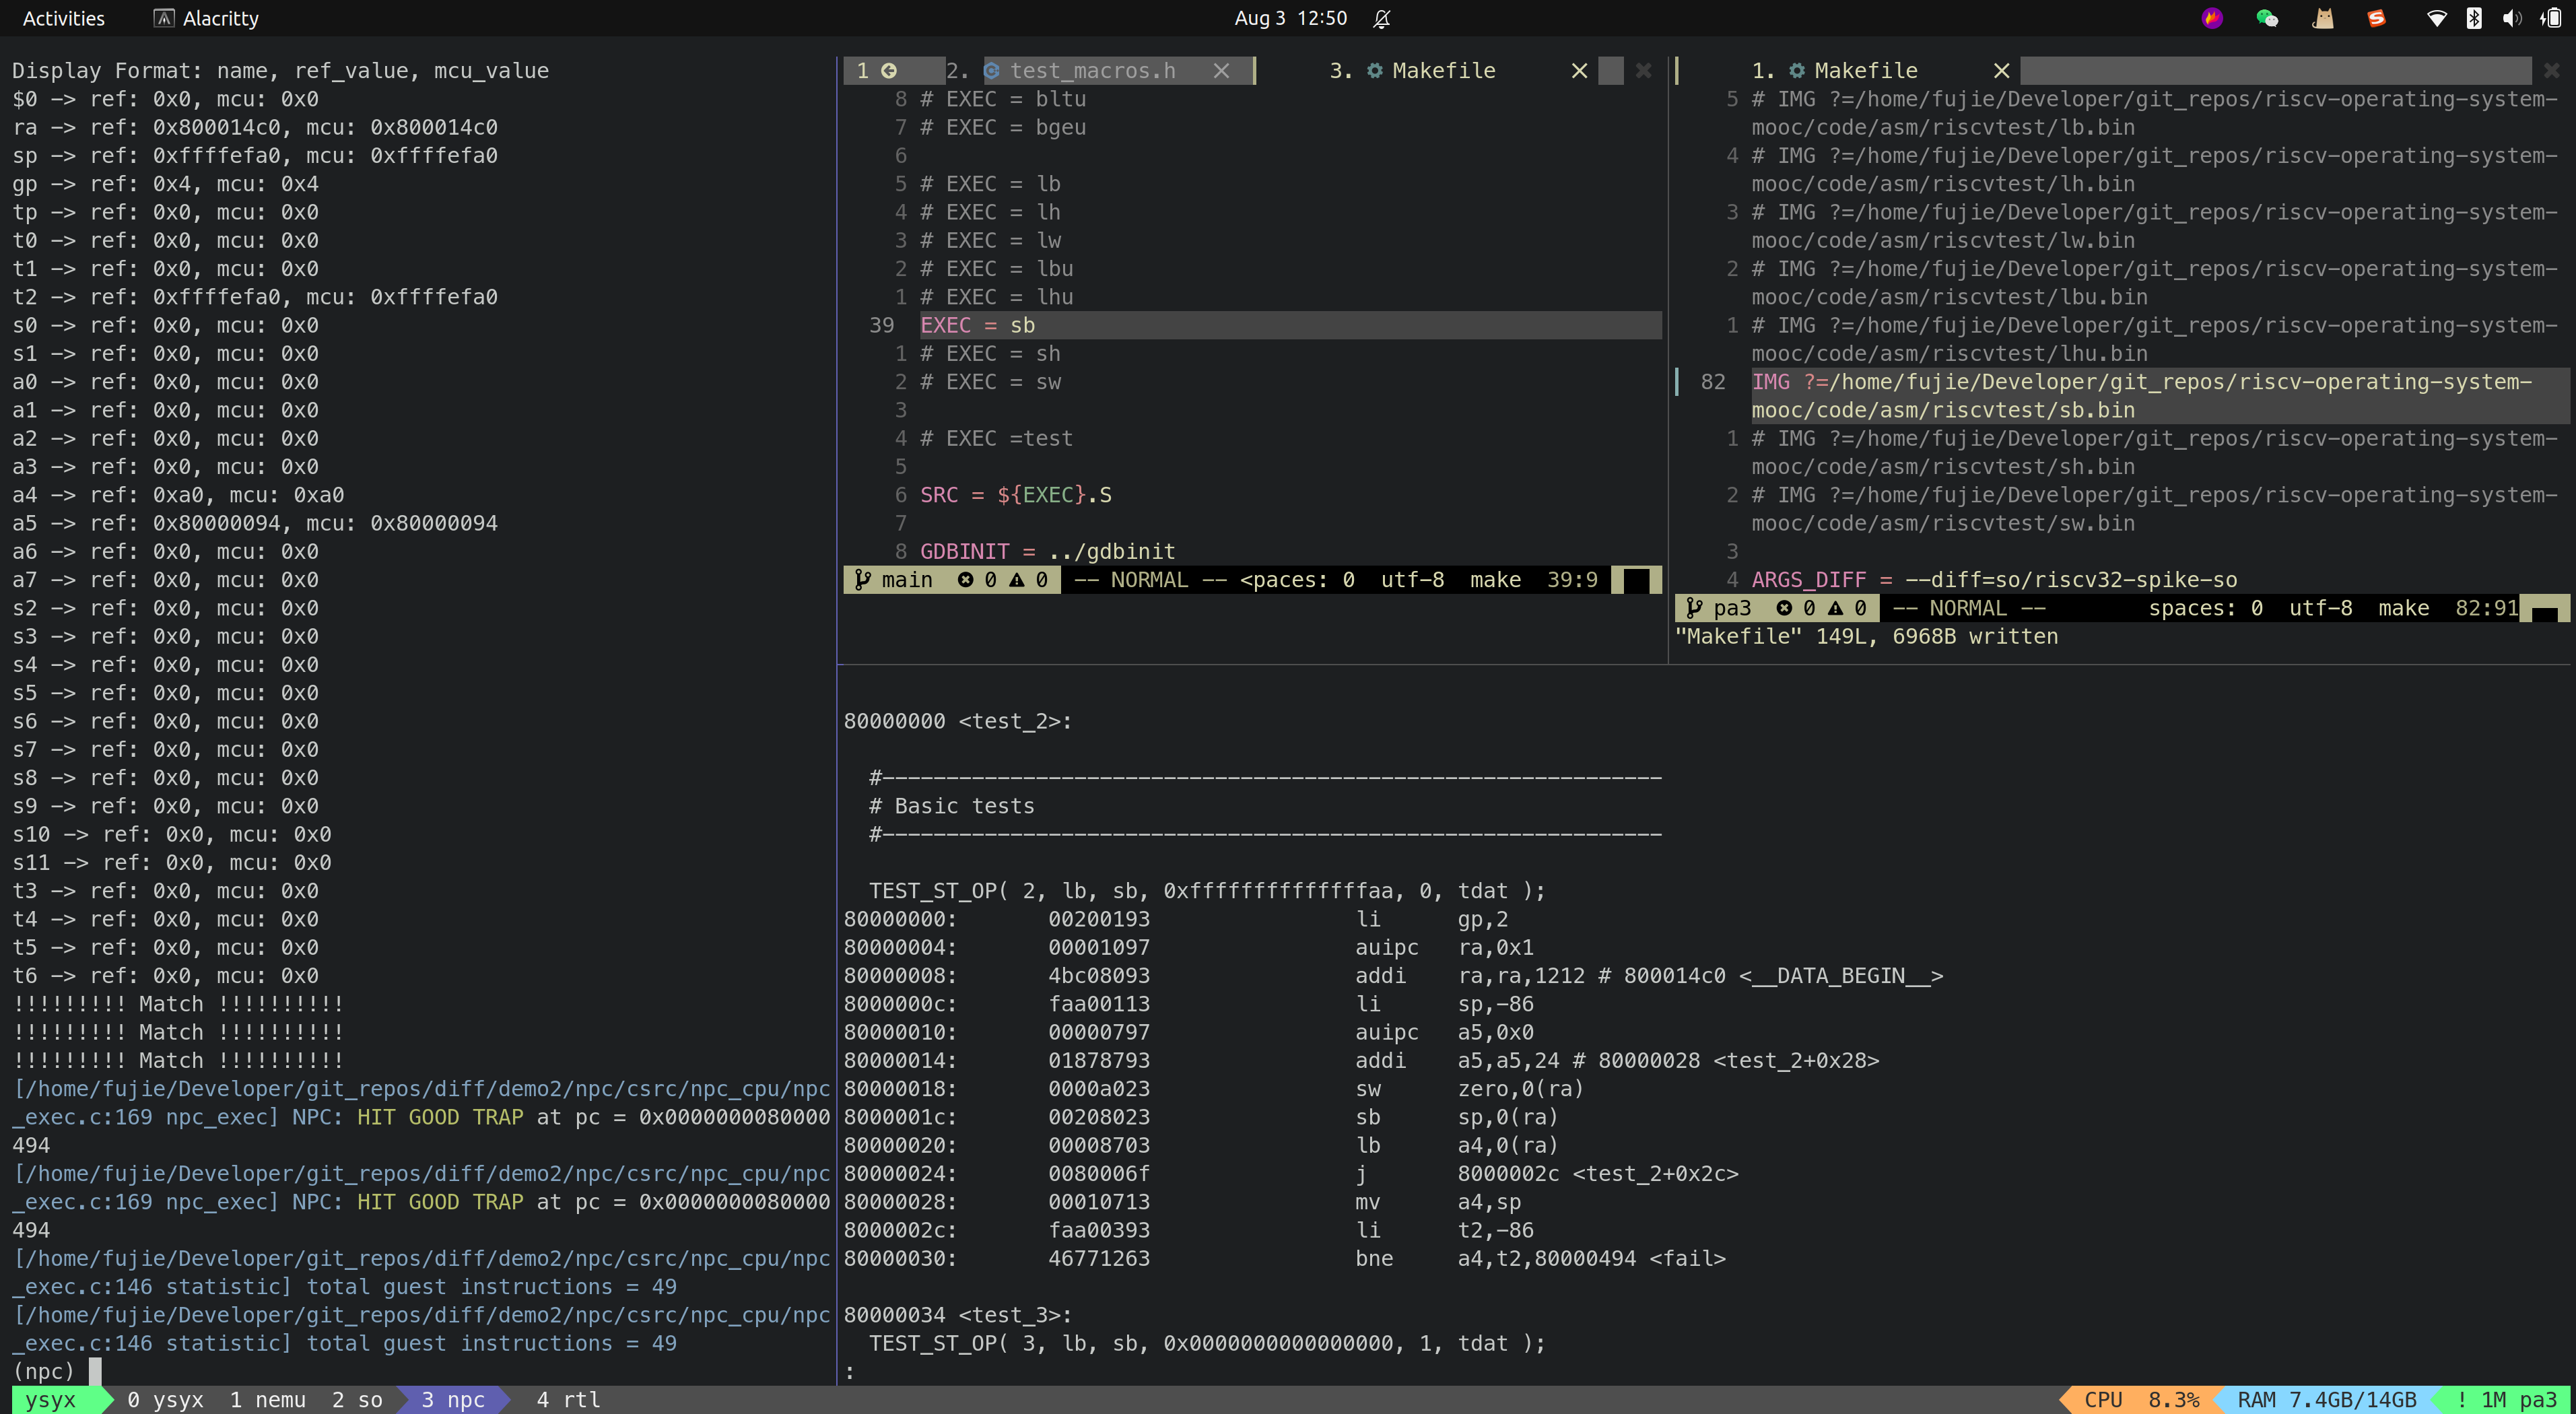Image resolution: width=2576 pixels, height=1414 pixels.
Task: Click 'ARGS_DIFF = --diff=so/riscv32-spike-so' line
Action: point(1994,580)
